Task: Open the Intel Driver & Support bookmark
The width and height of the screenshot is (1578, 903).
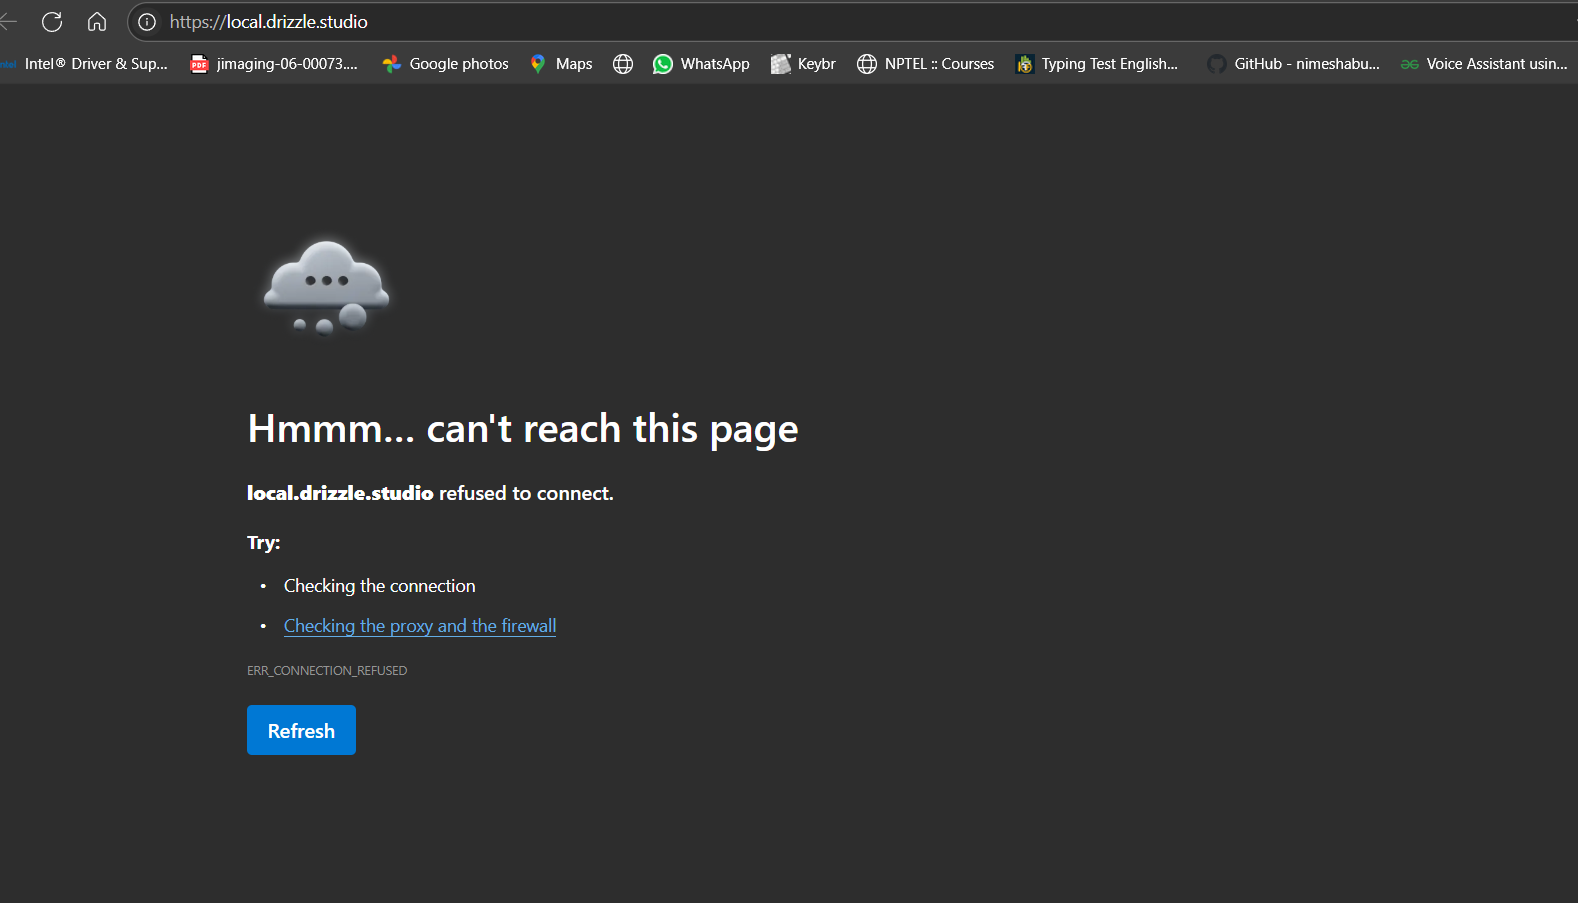Action: pos(86,64)
